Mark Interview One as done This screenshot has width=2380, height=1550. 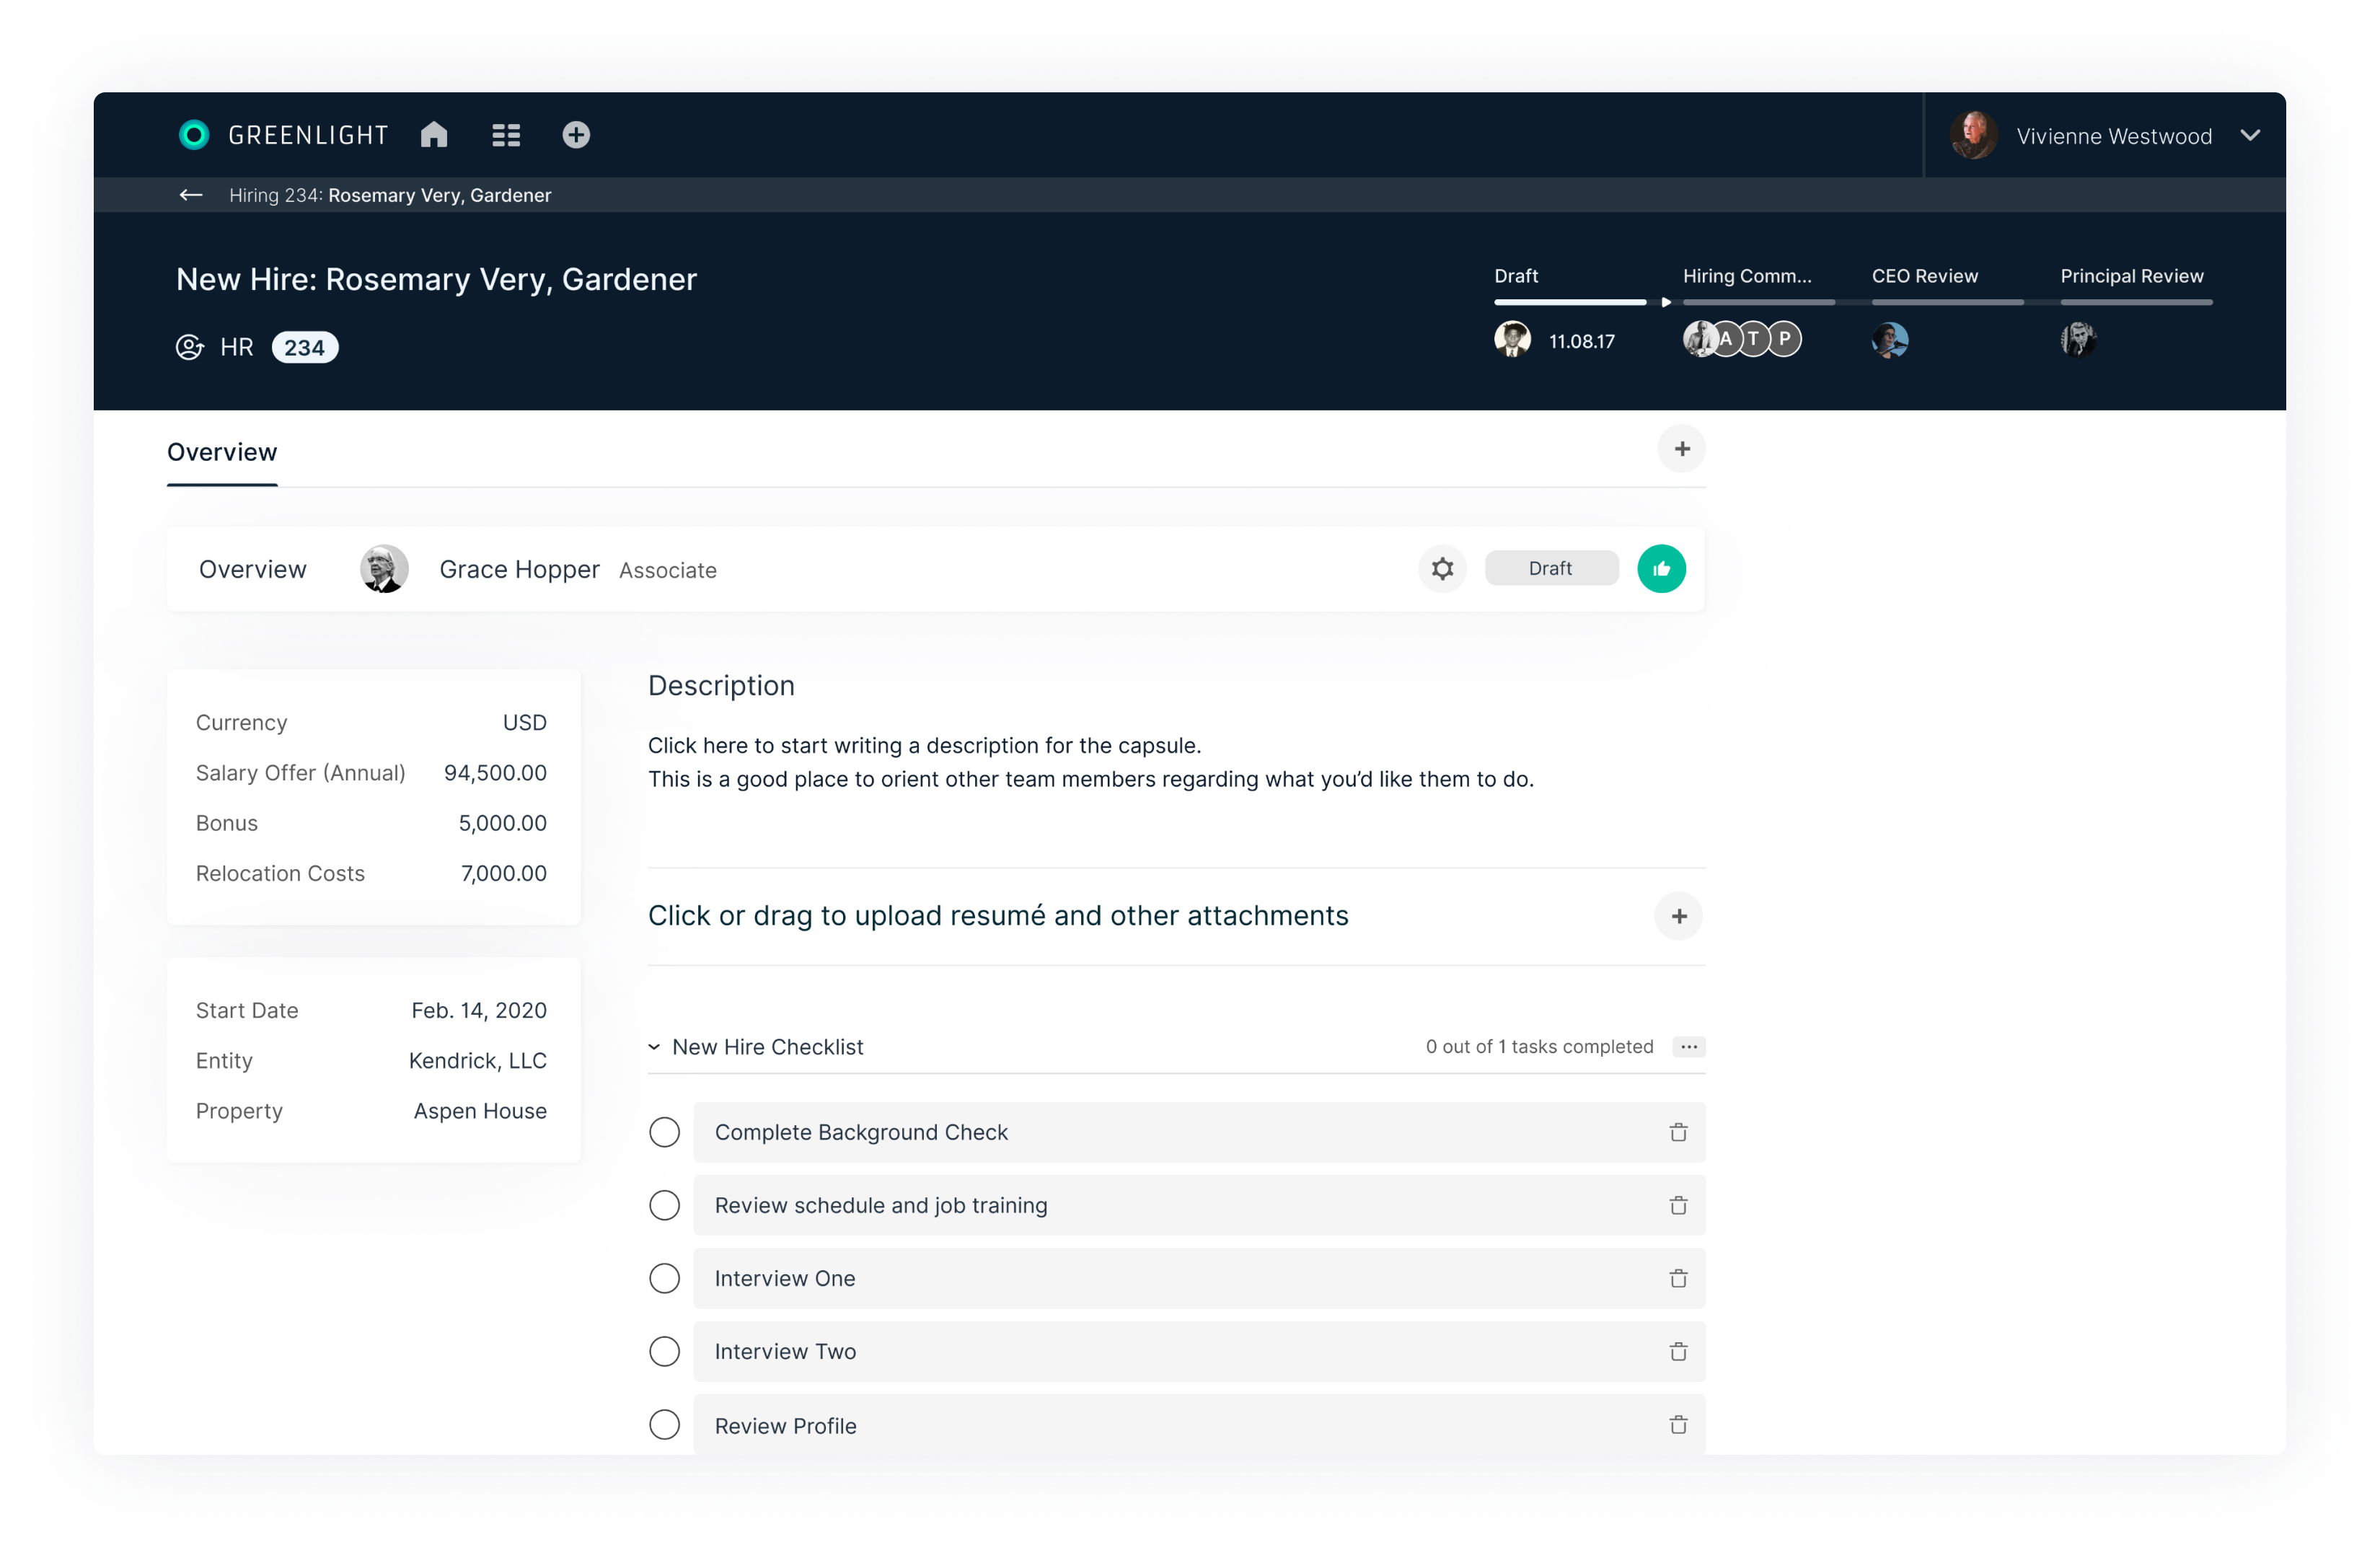click(x=664, y=1278)
